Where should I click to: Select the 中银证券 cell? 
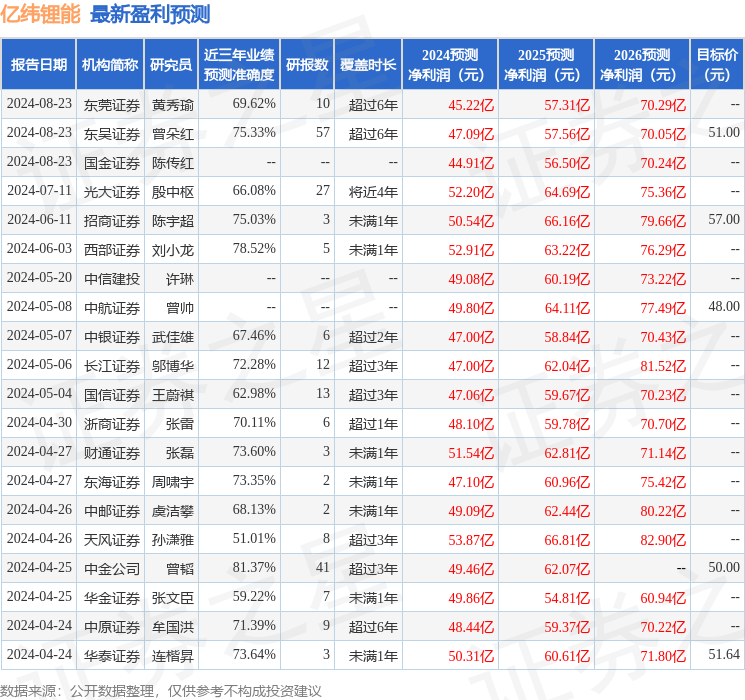click(x=112, y=337)
